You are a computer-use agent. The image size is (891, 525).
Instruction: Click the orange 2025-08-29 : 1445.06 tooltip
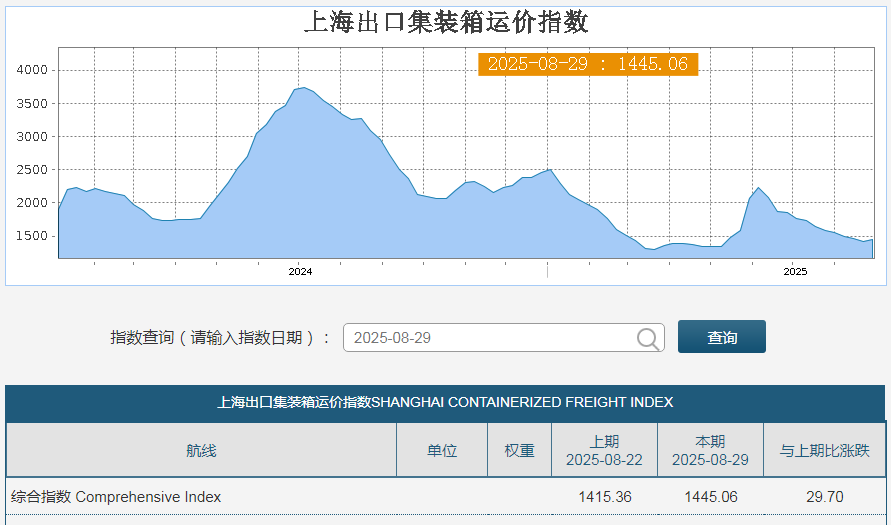coord(588,64)
